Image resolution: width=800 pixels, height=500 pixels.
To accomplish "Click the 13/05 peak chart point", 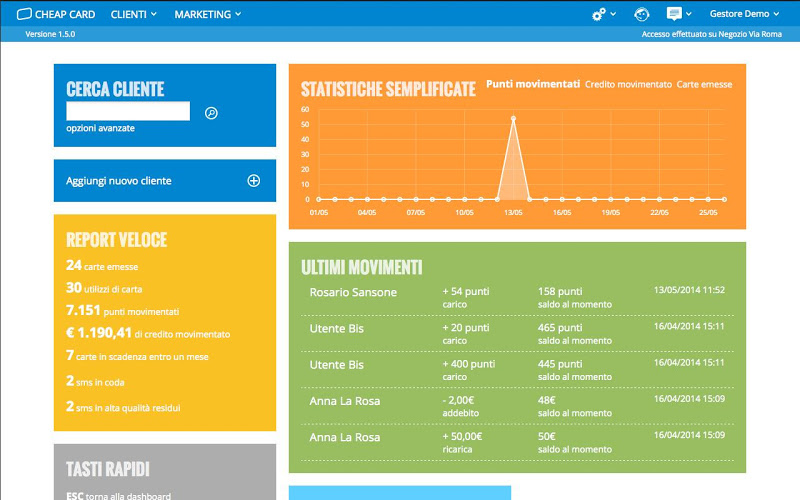I will [x=513, y=118].
